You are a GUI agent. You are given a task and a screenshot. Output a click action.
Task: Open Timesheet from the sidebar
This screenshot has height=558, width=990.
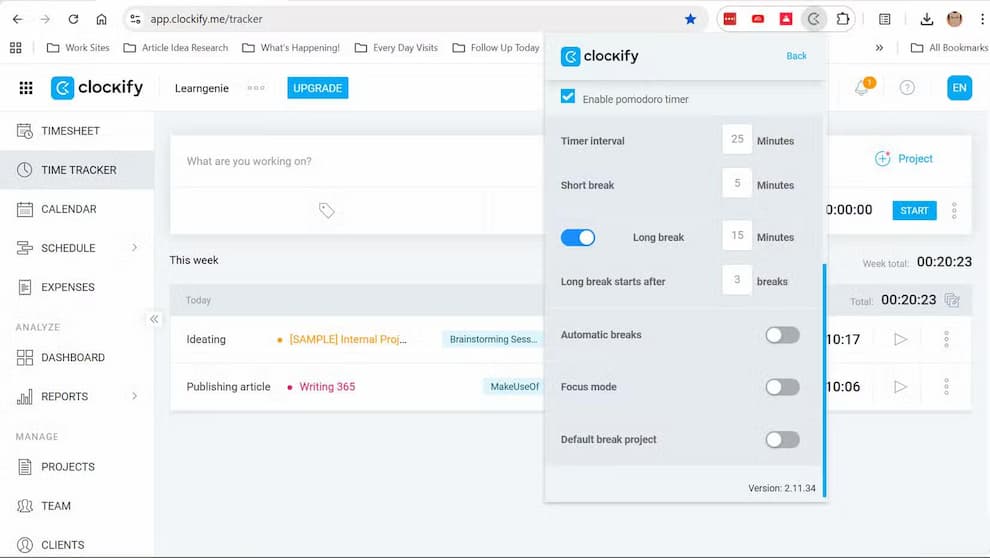pyautogui.click(x=70, y=131)
